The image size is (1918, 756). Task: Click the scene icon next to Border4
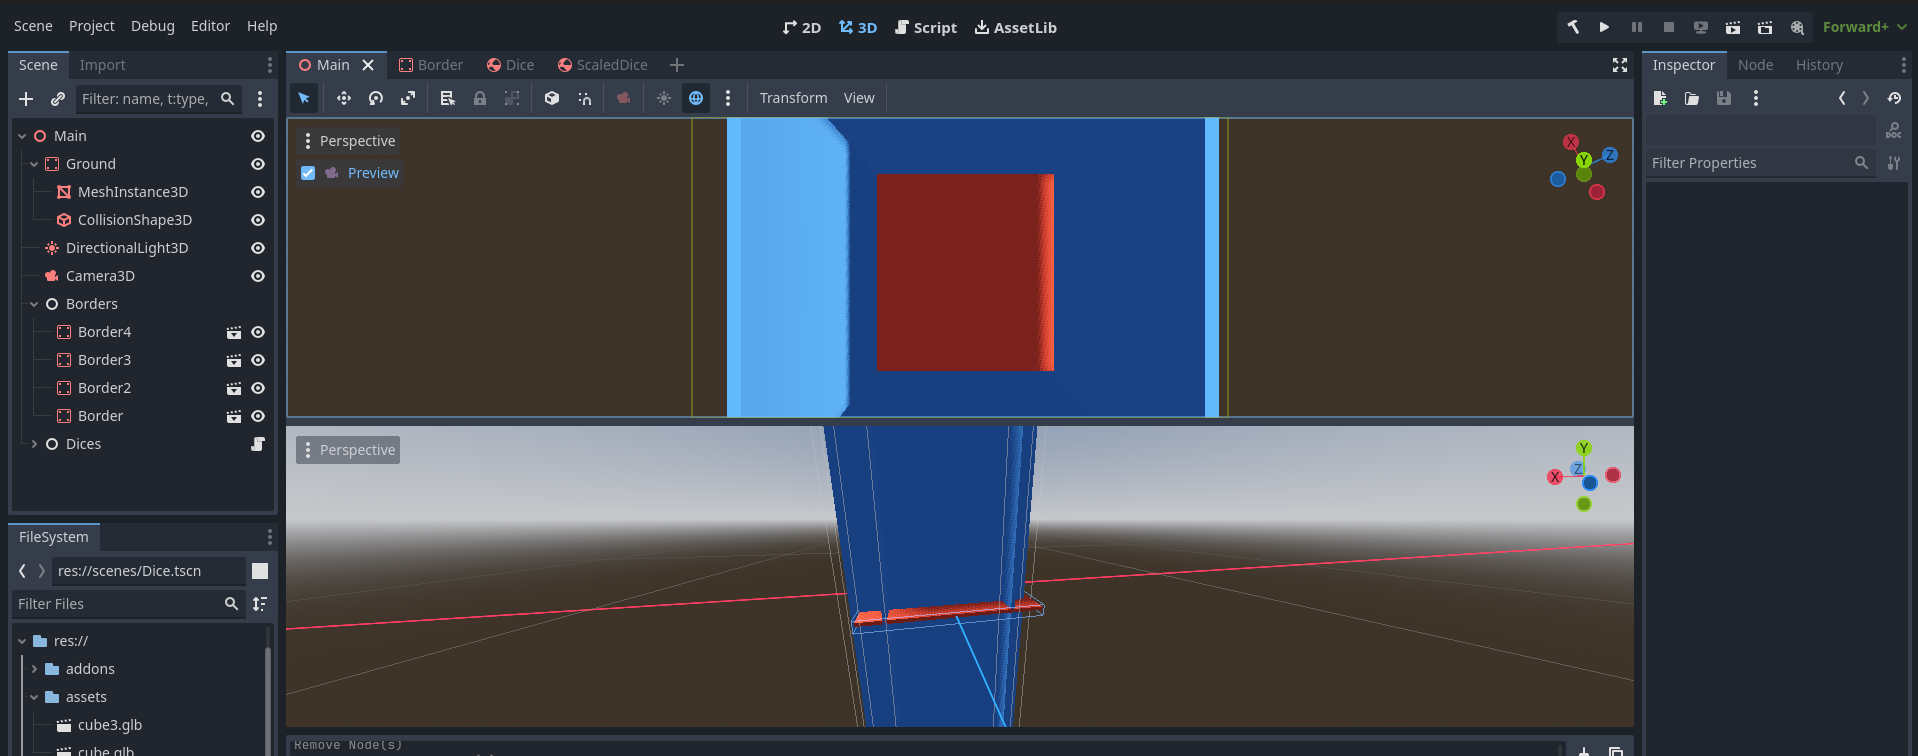point(234,332)
